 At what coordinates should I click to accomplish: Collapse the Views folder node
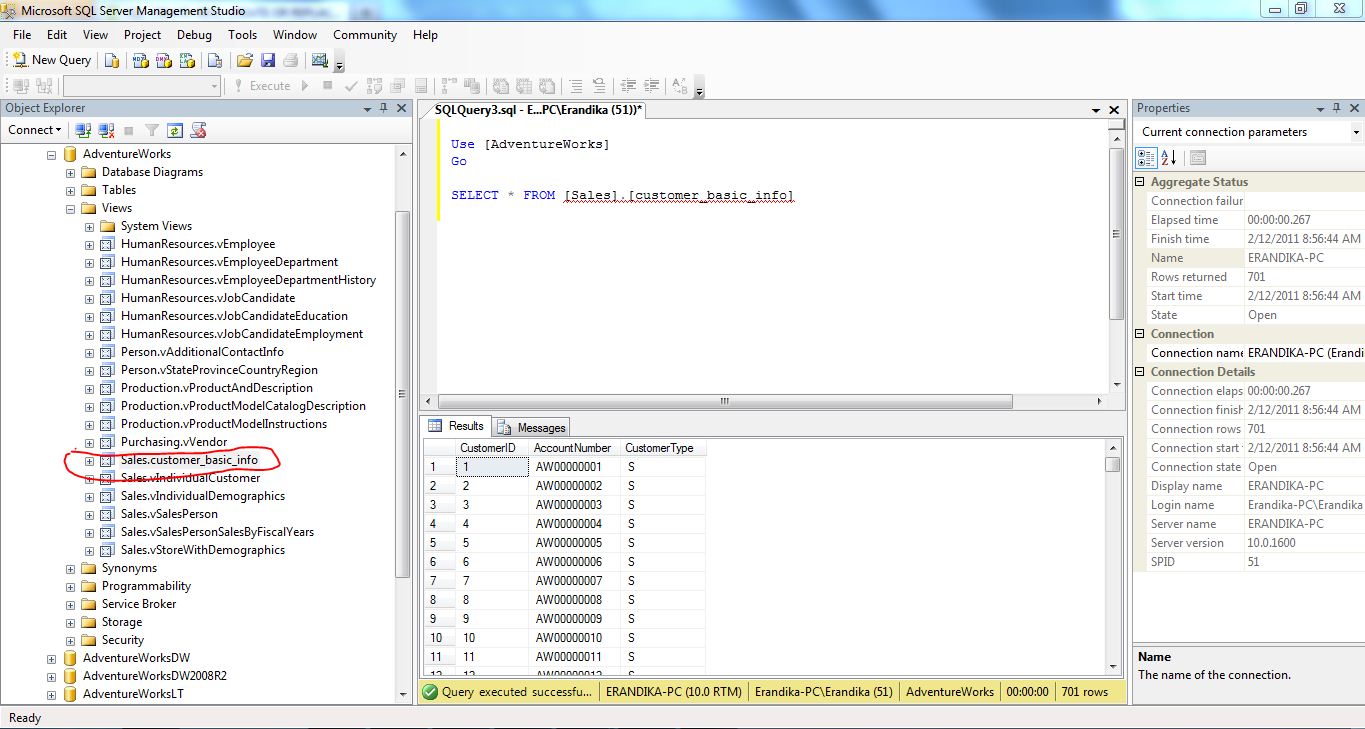(x=70, y=208)
